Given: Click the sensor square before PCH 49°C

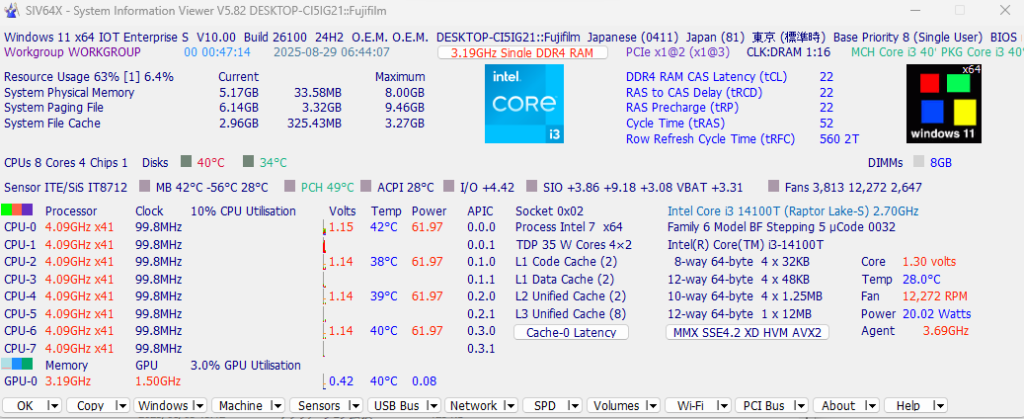Looking at the screenshot, I should (x=290, y=187).
